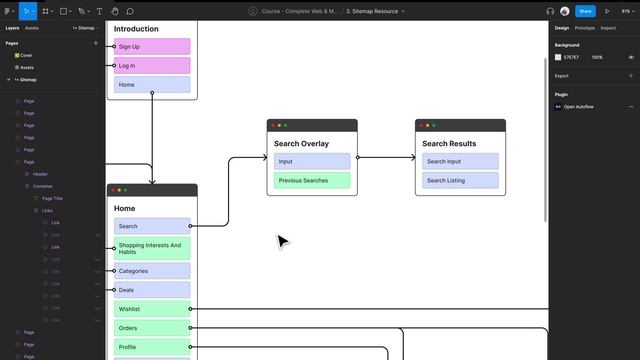Select the Pen tool
Image resolution: width=640 pixels, height=360 pixels.
pyautogui.click(x=82, y=11)
